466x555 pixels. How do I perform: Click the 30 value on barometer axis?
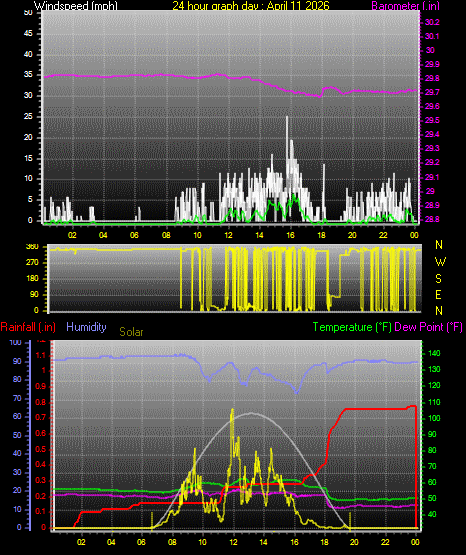(430, 50)
